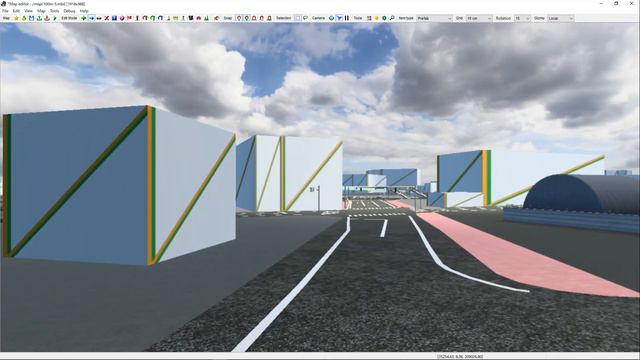640x360 pixels.
Task: Click the green height toolbar icon
Action: click(206, 18)
